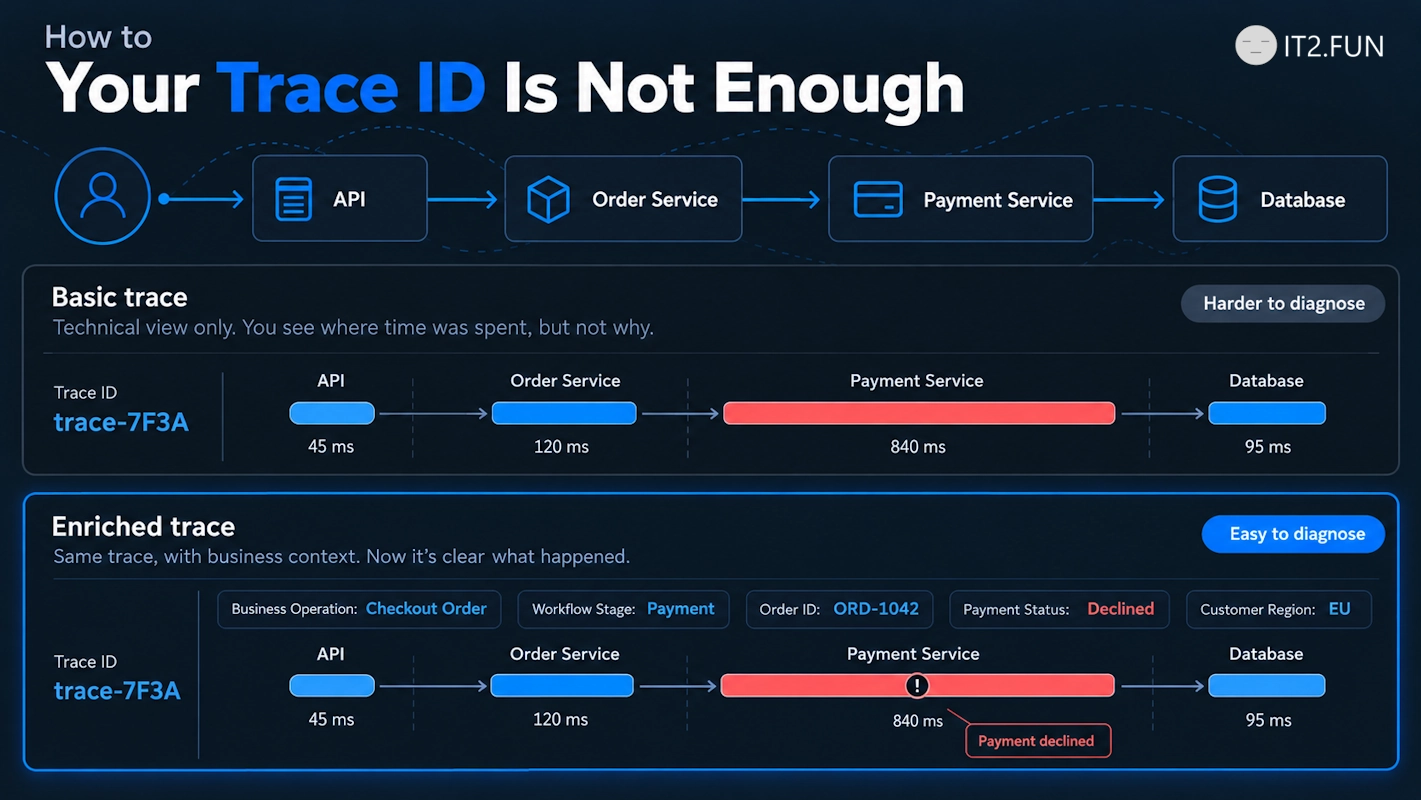Click the "Basic trace" heading
This screenshot has width=1421, height=800.
120,297
